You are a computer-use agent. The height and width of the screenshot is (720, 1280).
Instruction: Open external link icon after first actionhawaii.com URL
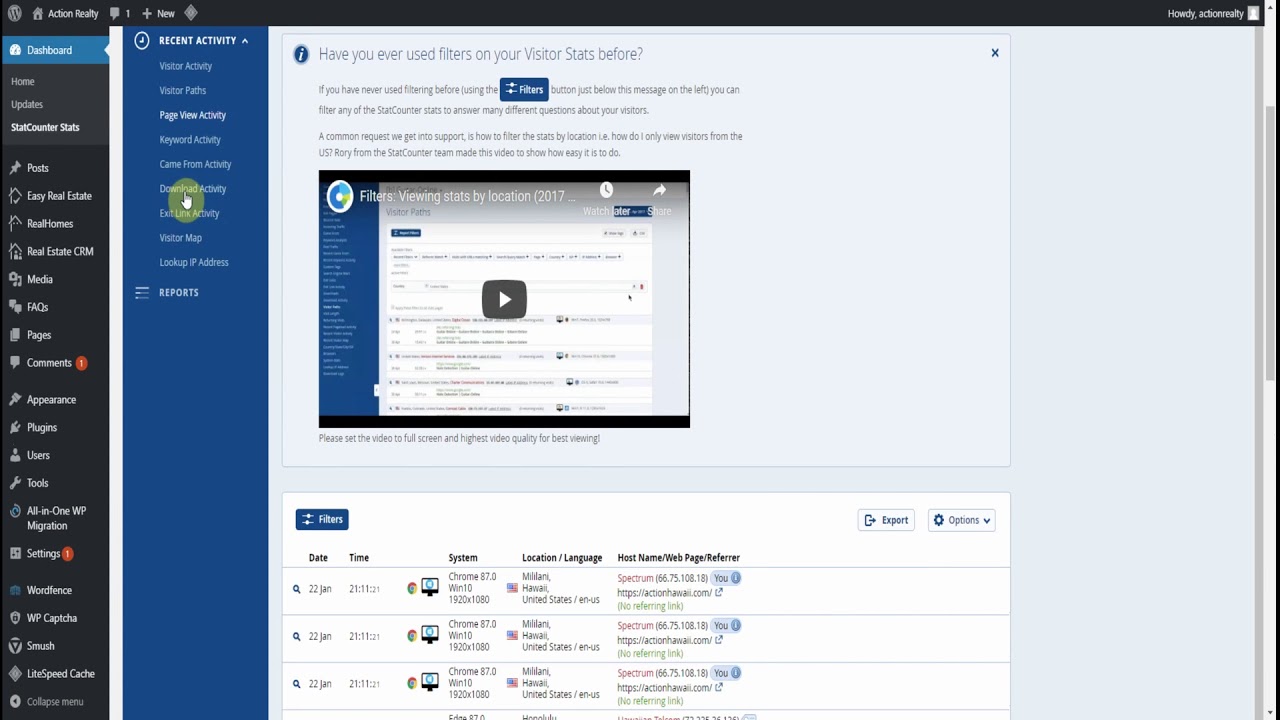(718, 593)
